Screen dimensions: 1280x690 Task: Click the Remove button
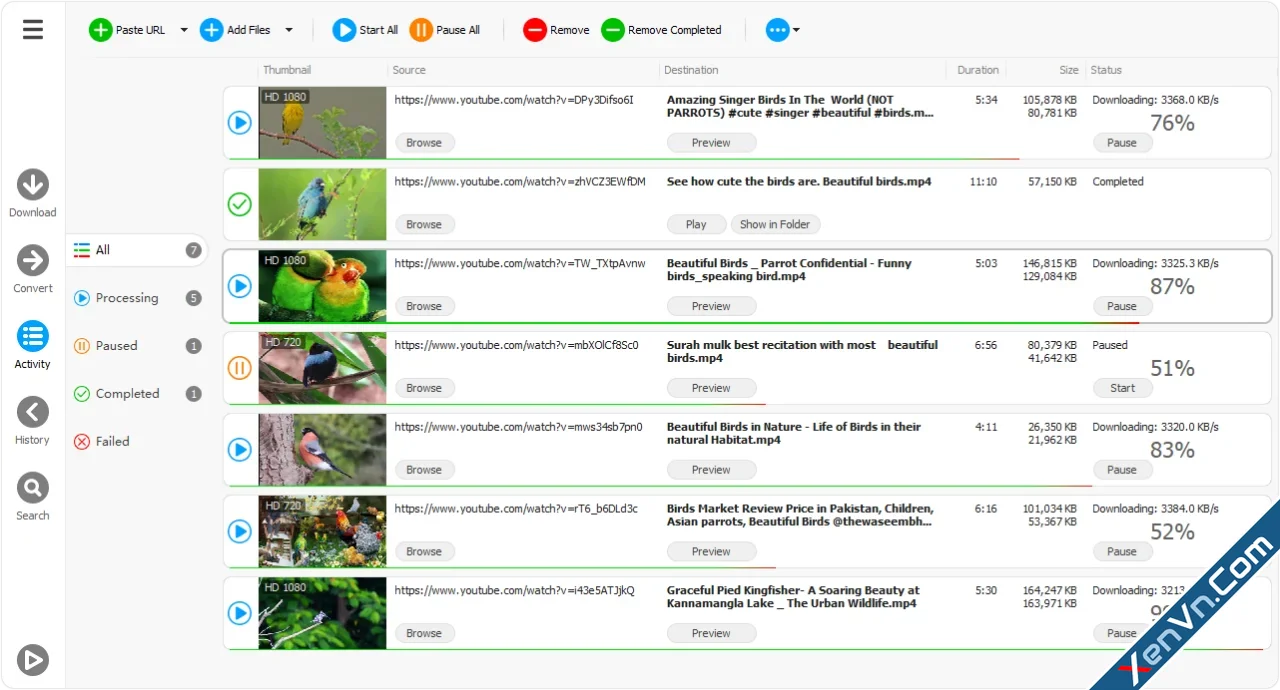[557, 30]
